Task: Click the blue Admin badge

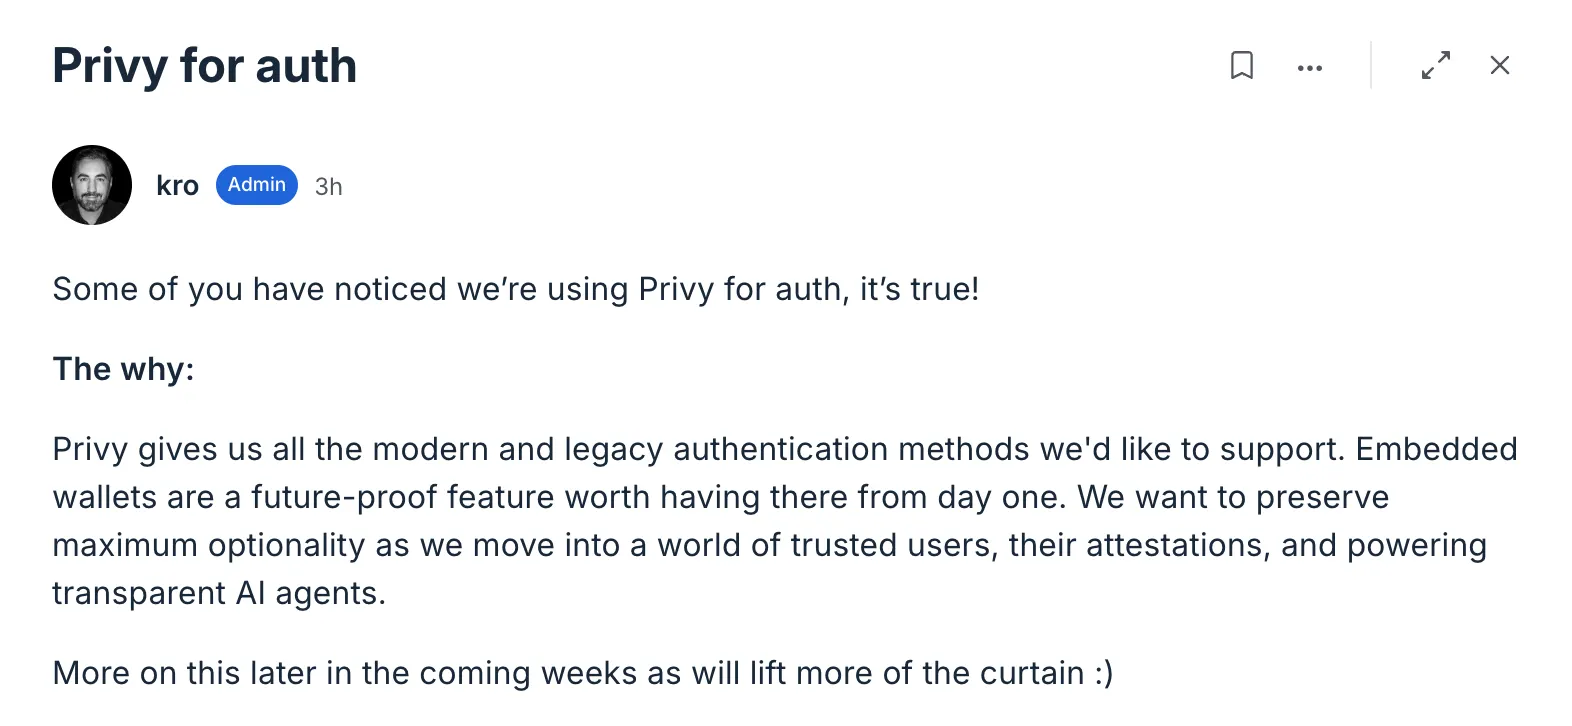Action: [257, 185]
